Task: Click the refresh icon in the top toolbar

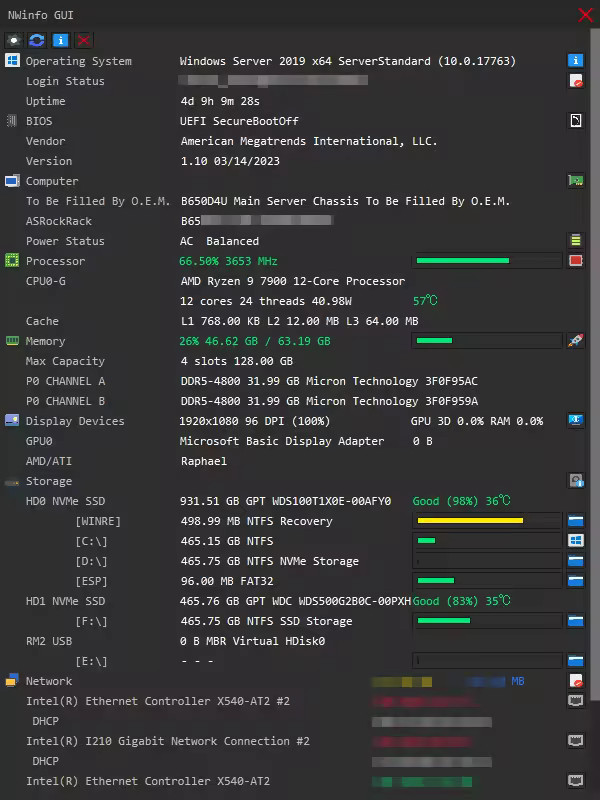Action: point(37,40)
